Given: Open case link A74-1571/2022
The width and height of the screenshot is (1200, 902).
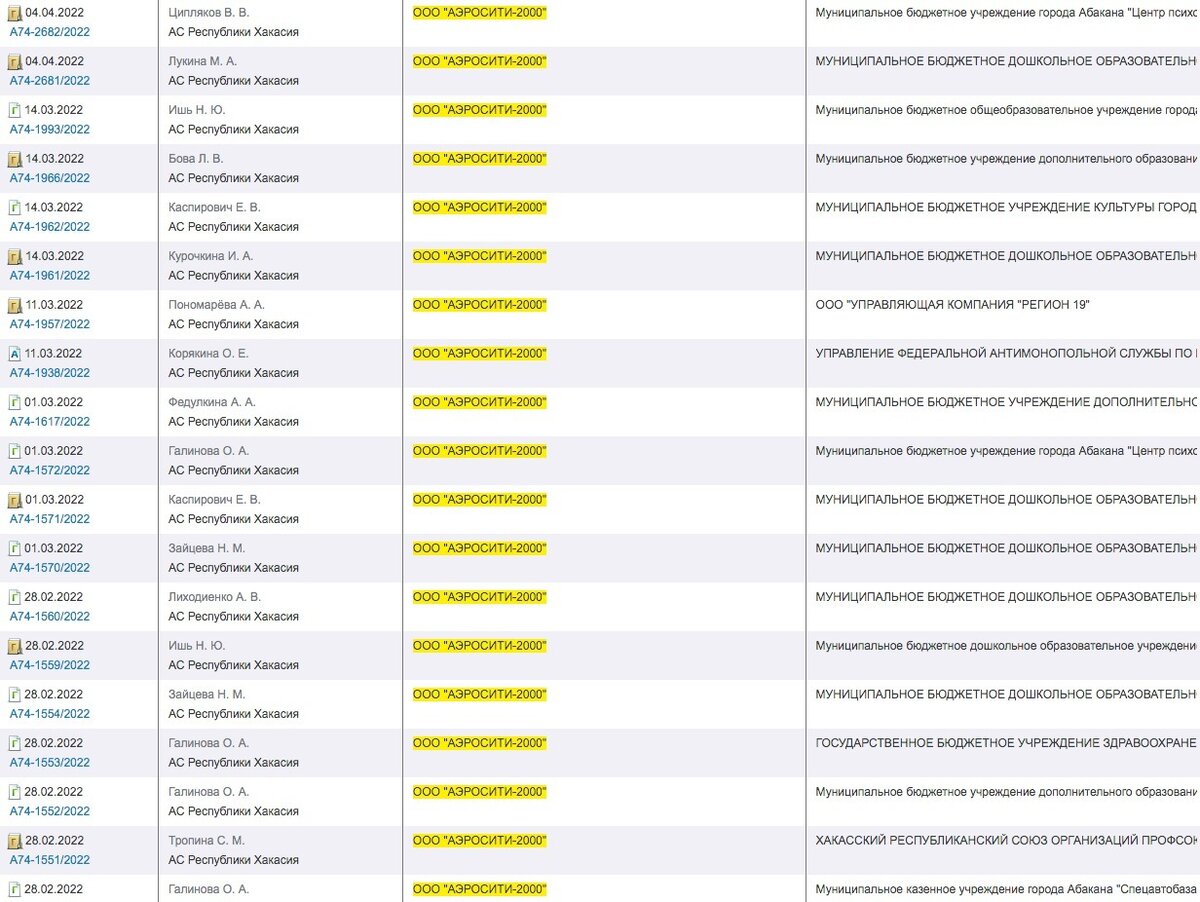Looking at the screenshot, I should coord(50,520).
